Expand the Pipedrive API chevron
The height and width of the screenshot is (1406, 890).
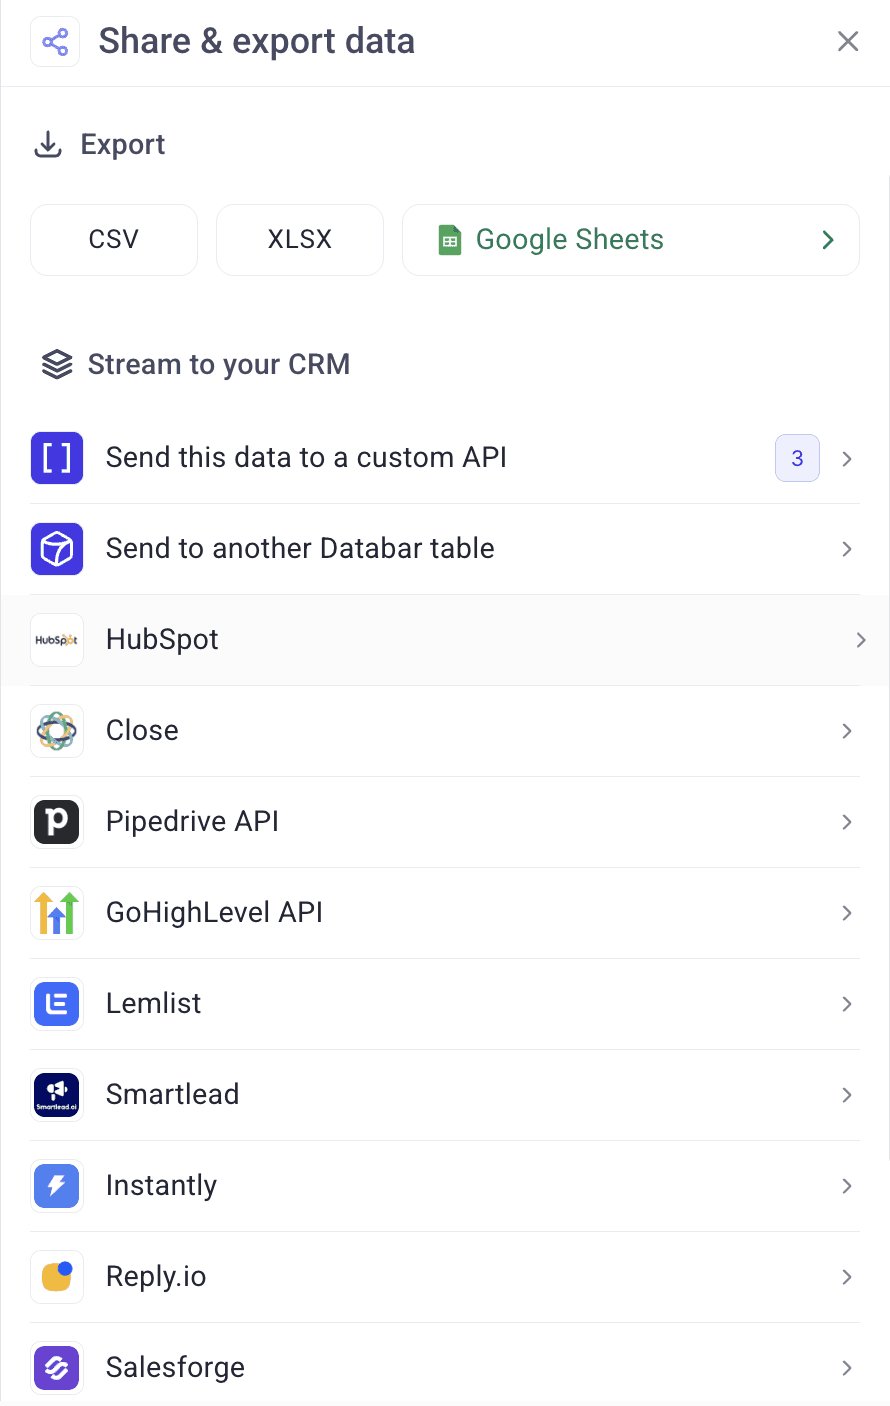point(847,821)
